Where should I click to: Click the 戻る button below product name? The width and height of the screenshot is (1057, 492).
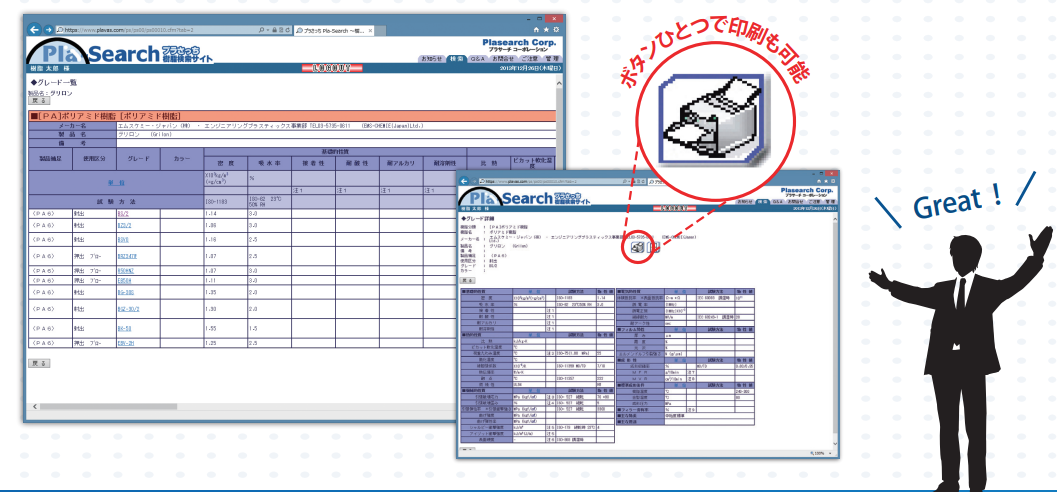(38, 101)
